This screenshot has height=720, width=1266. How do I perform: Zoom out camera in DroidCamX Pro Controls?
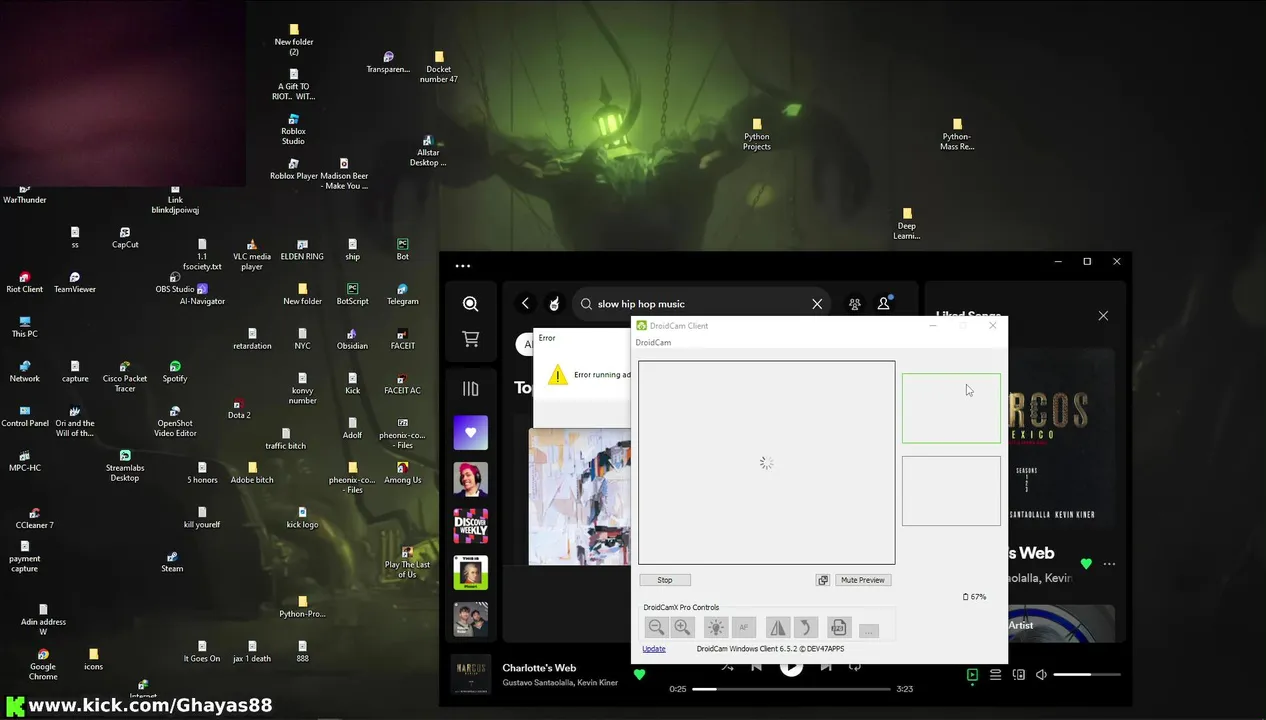pos(656,628)
